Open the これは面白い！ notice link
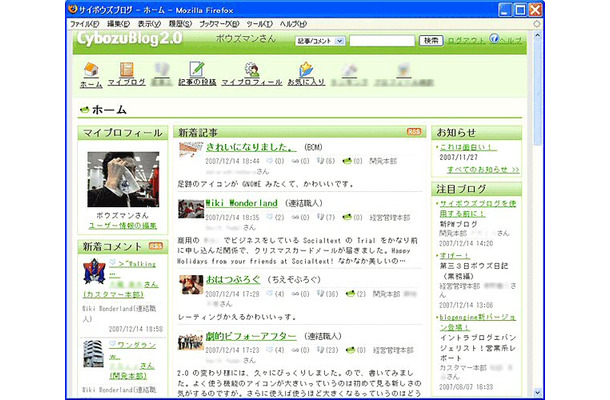 (x=468, y=147)
